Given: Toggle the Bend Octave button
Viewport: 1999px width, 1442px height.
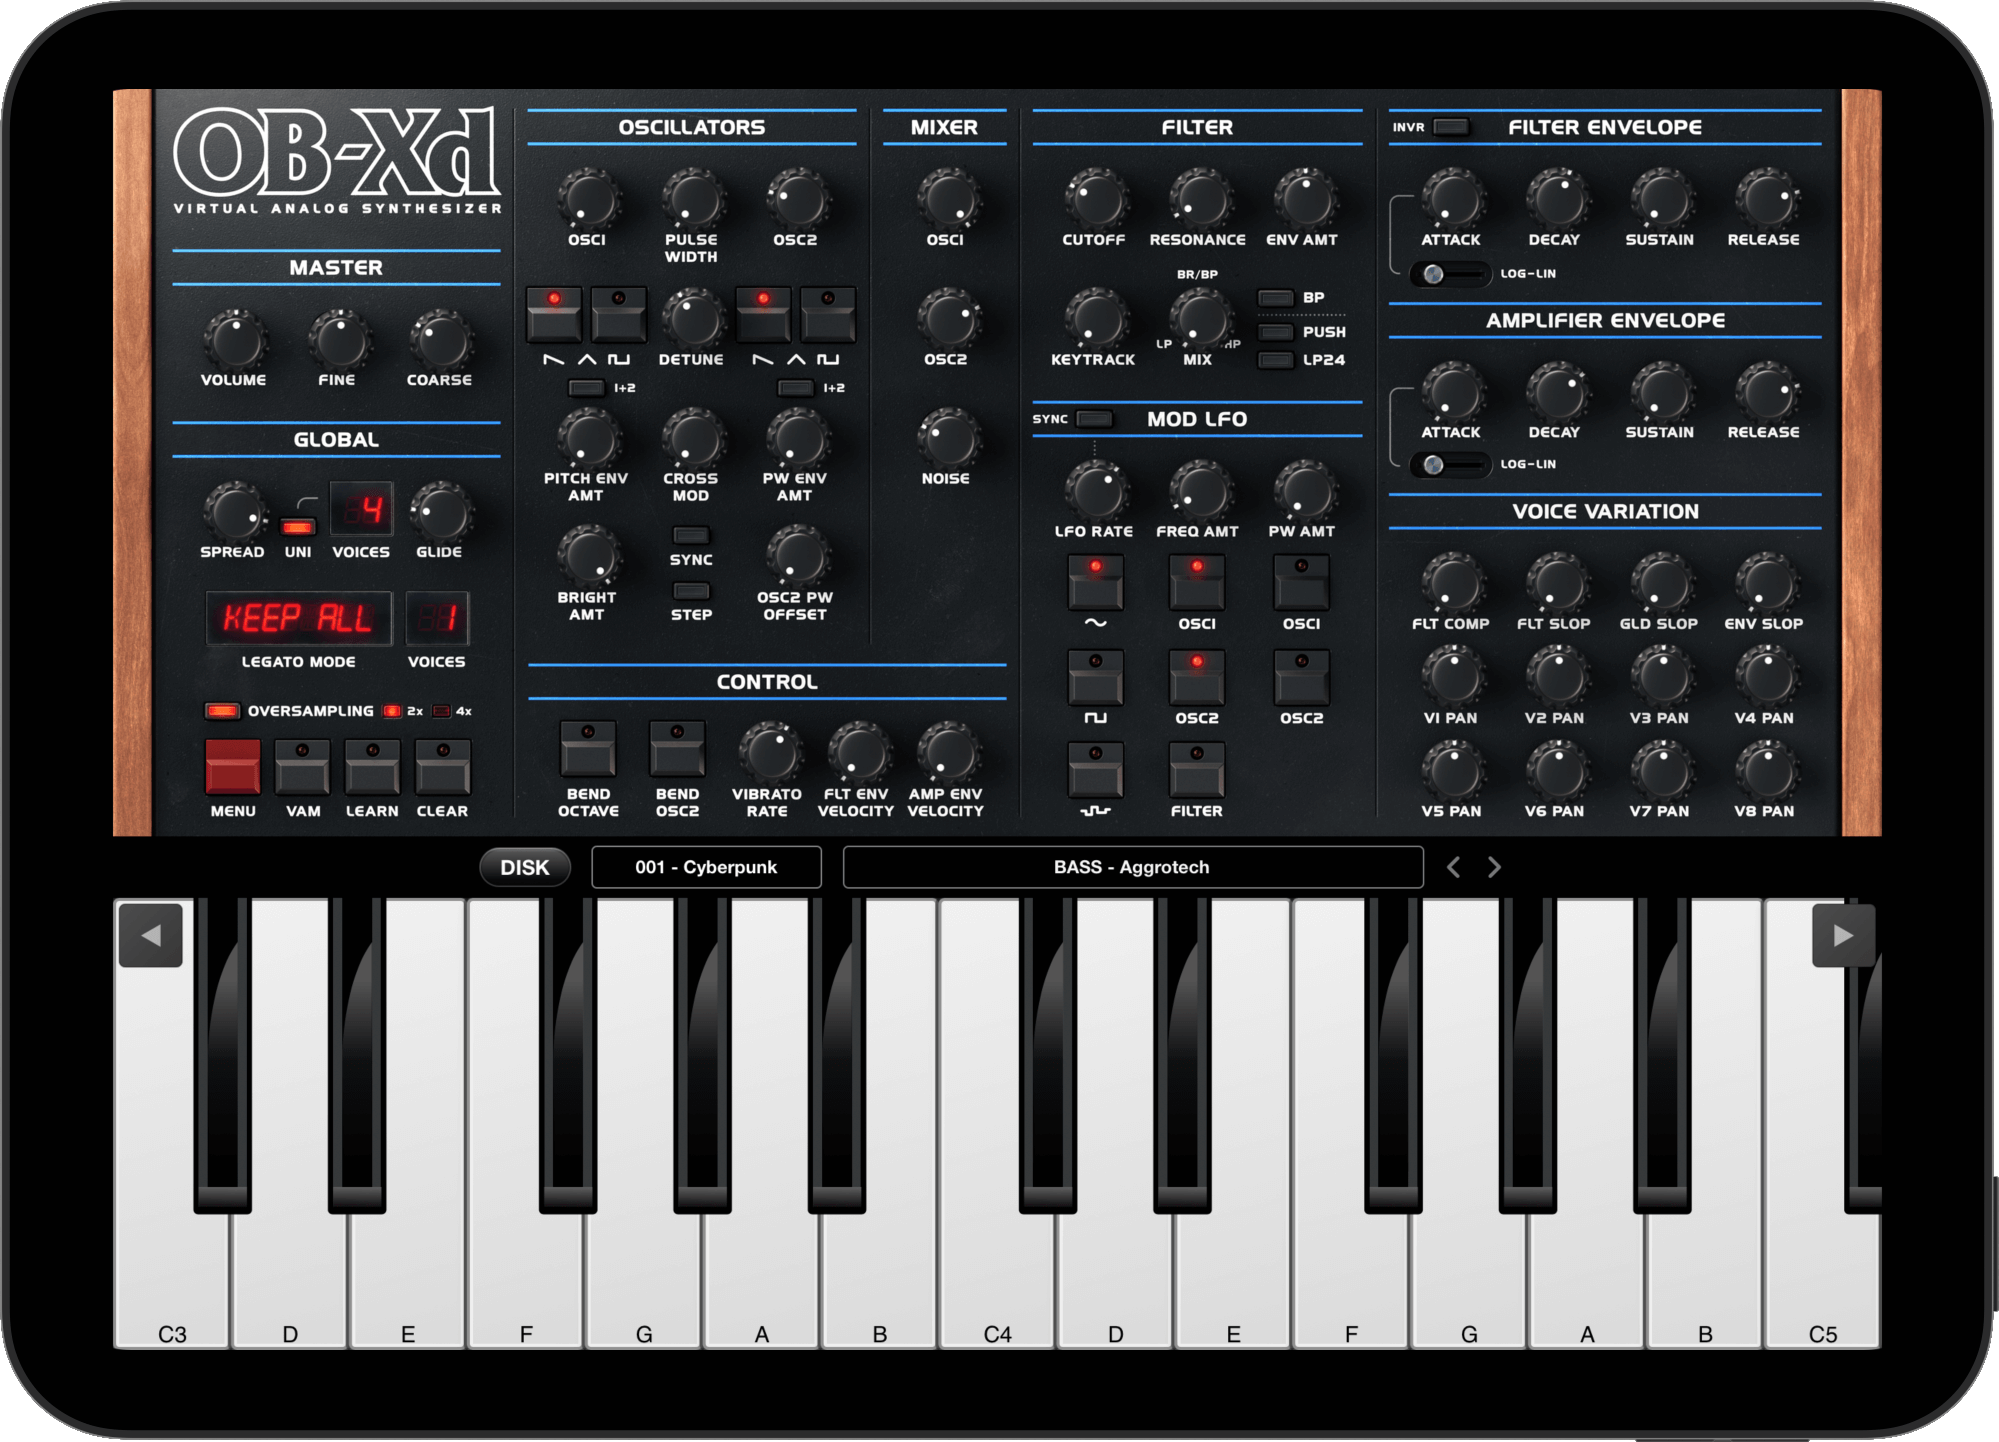Looking at the screenshot, I should click(588, 749).
